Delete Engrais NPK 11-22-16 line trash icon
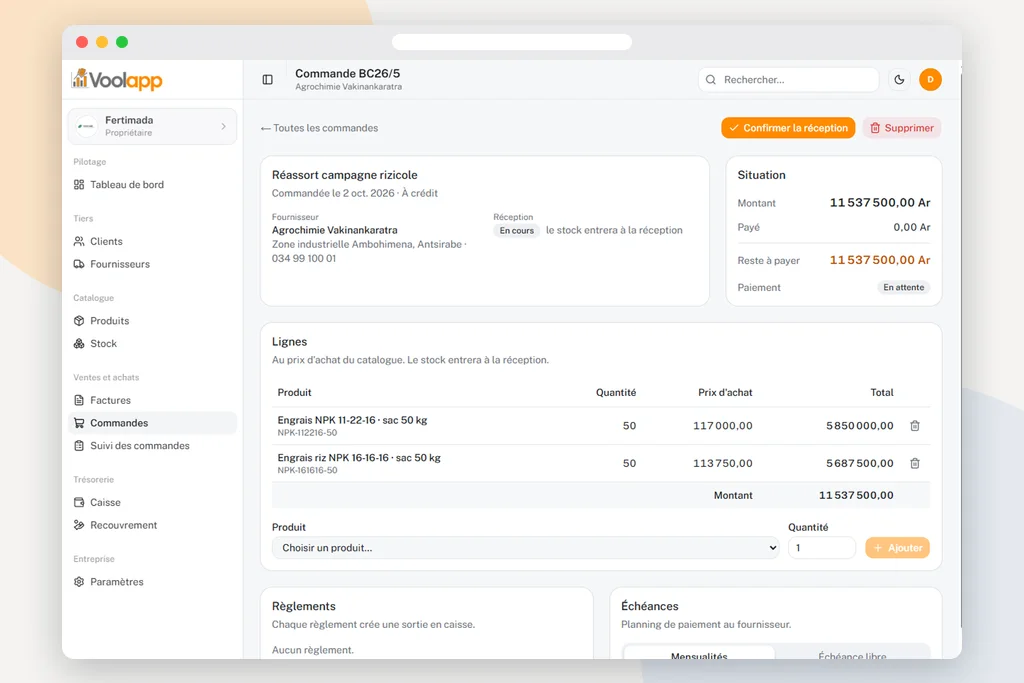Viewport: 1024px width, 683px height. click(915, 426)
